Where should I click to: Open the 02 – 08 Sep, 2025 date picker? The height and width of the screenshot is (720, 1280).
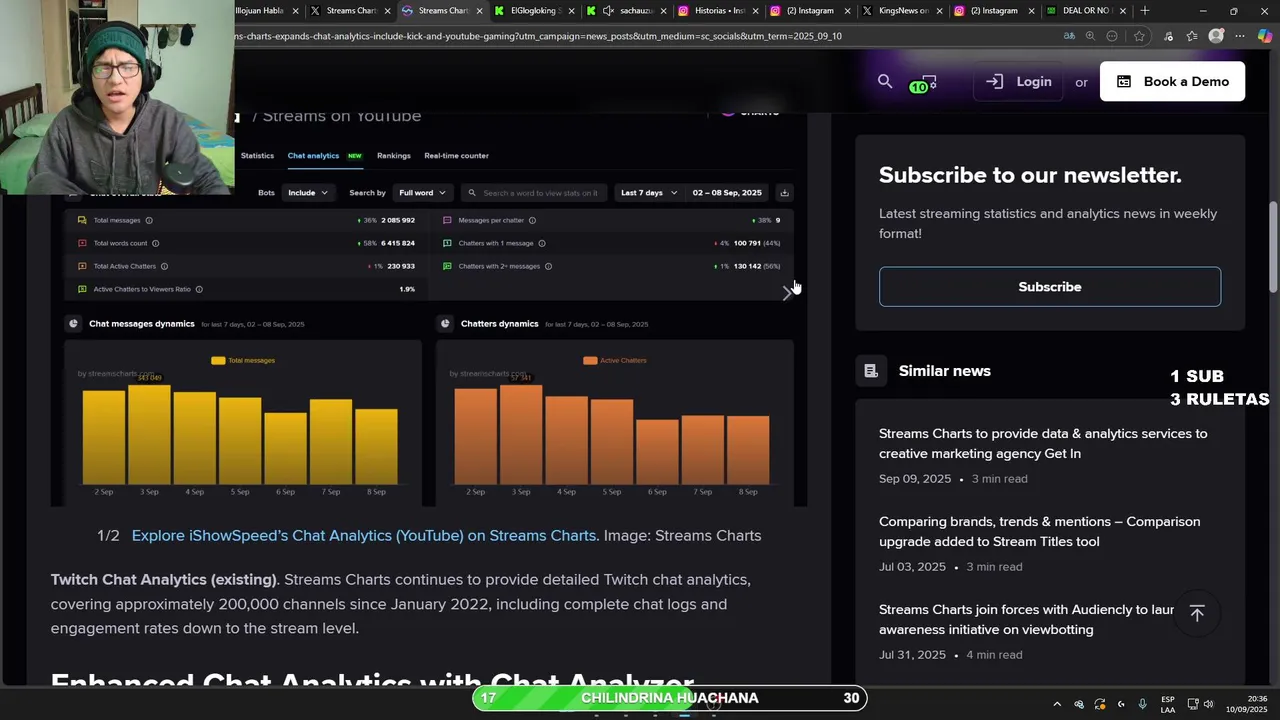pos(727,193)
